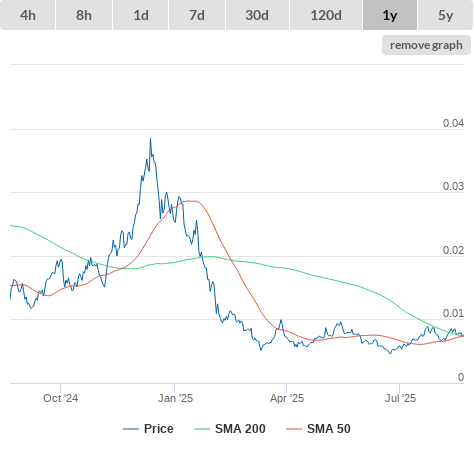
Task: Click the red SMA 50 line swatch
Action: 294,429
